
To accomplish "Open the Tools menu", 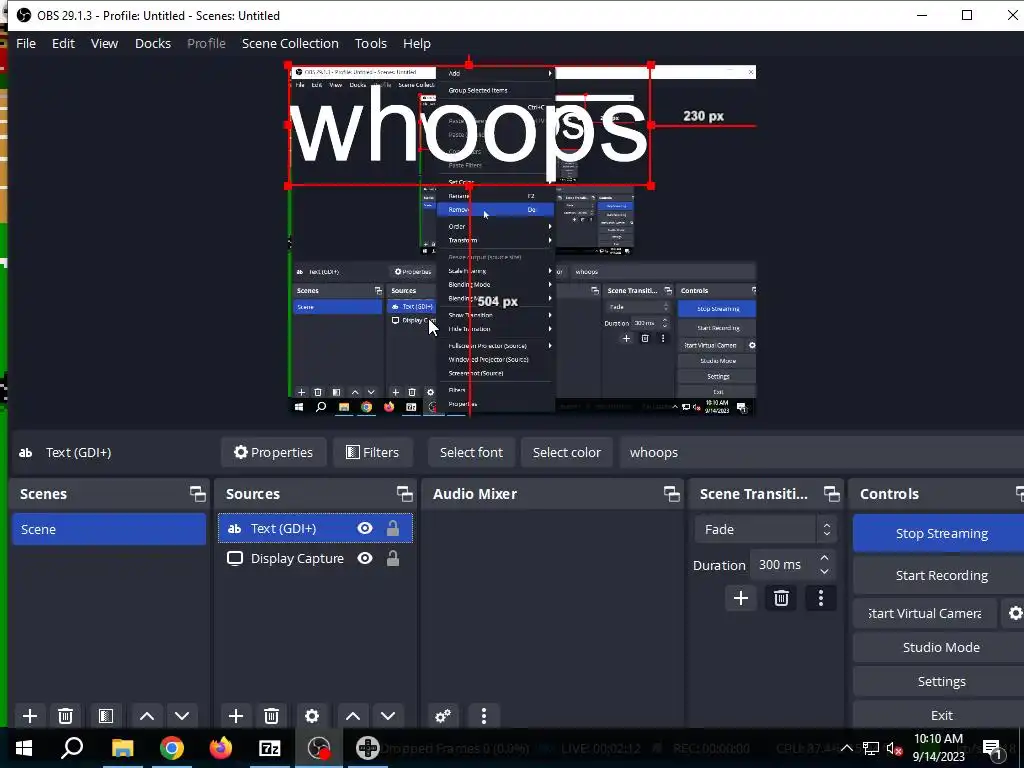I will tap(371, 43).
